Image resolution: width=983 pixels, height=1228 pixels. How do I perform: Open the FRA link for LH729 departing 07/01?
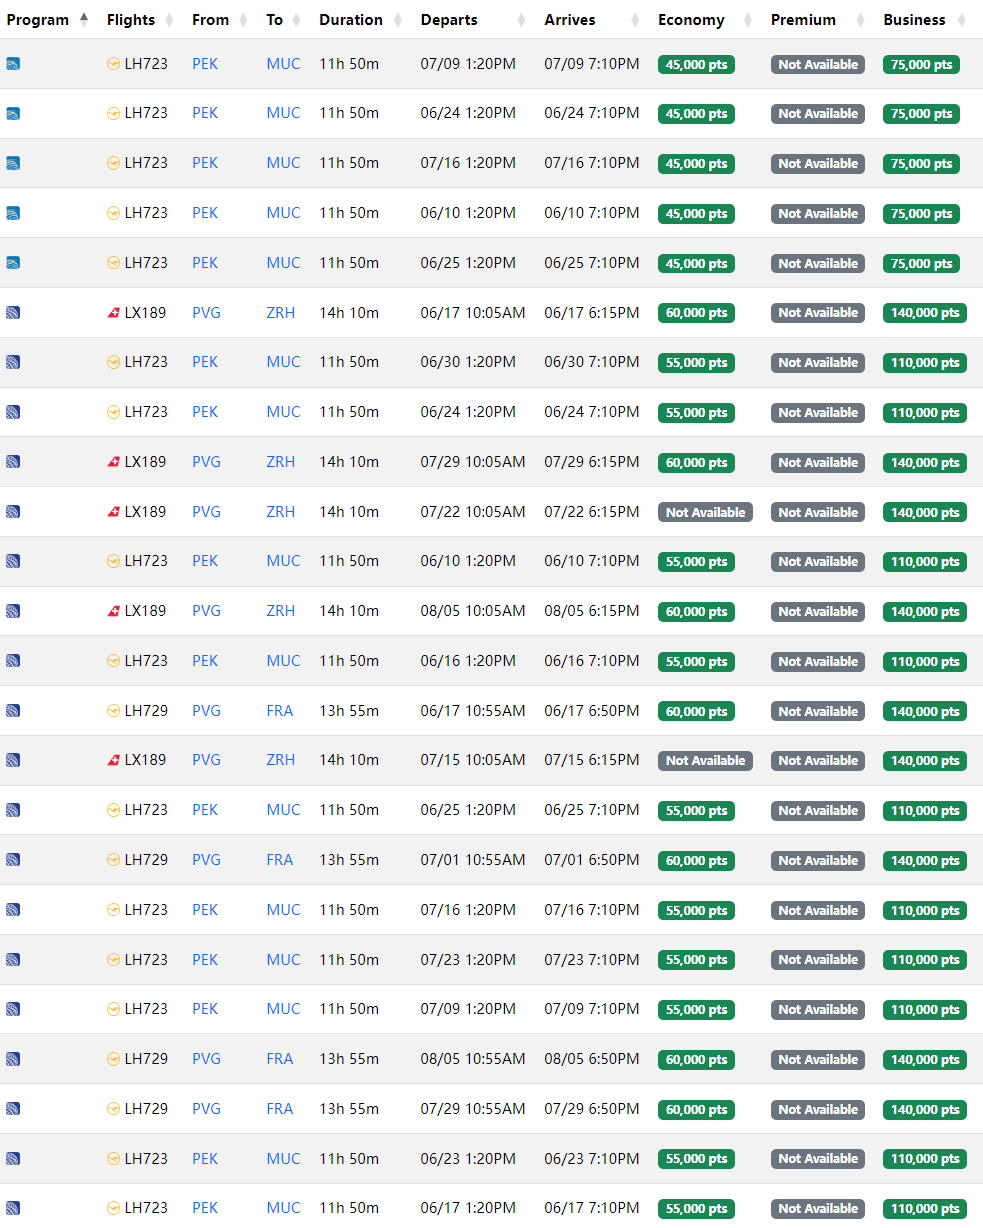coord(280,860)
